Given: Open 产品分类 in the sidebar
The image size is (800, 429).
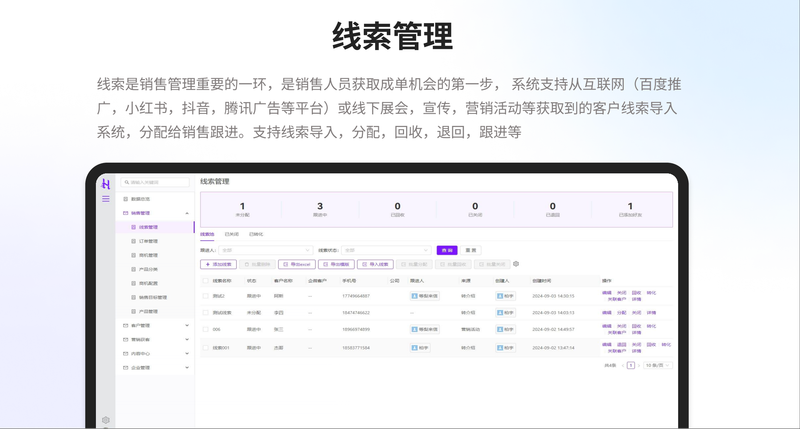Looking at the screenshot, I should (x=147, y=269).
